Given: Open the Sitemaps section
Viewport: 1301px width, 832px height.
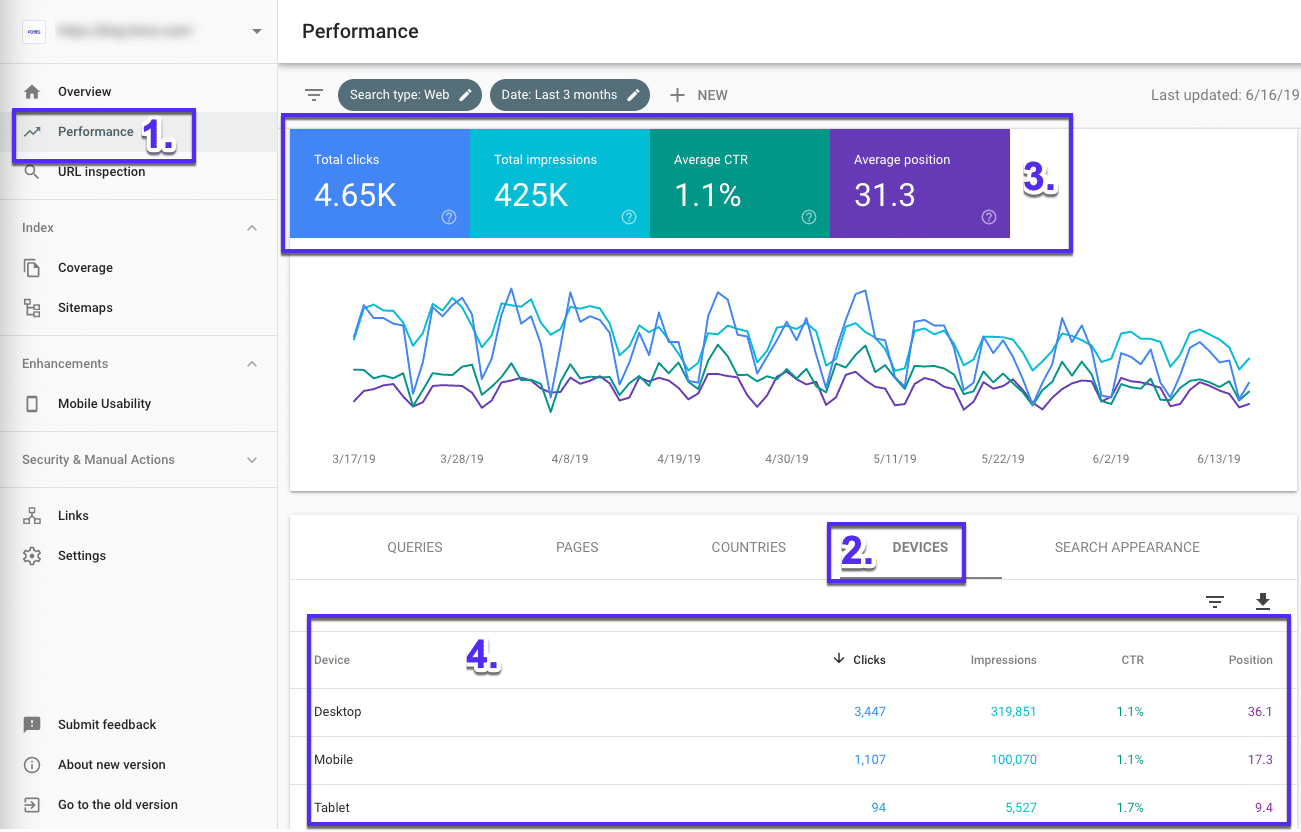Looking at the screenshot, I should (x=84, y=307).
